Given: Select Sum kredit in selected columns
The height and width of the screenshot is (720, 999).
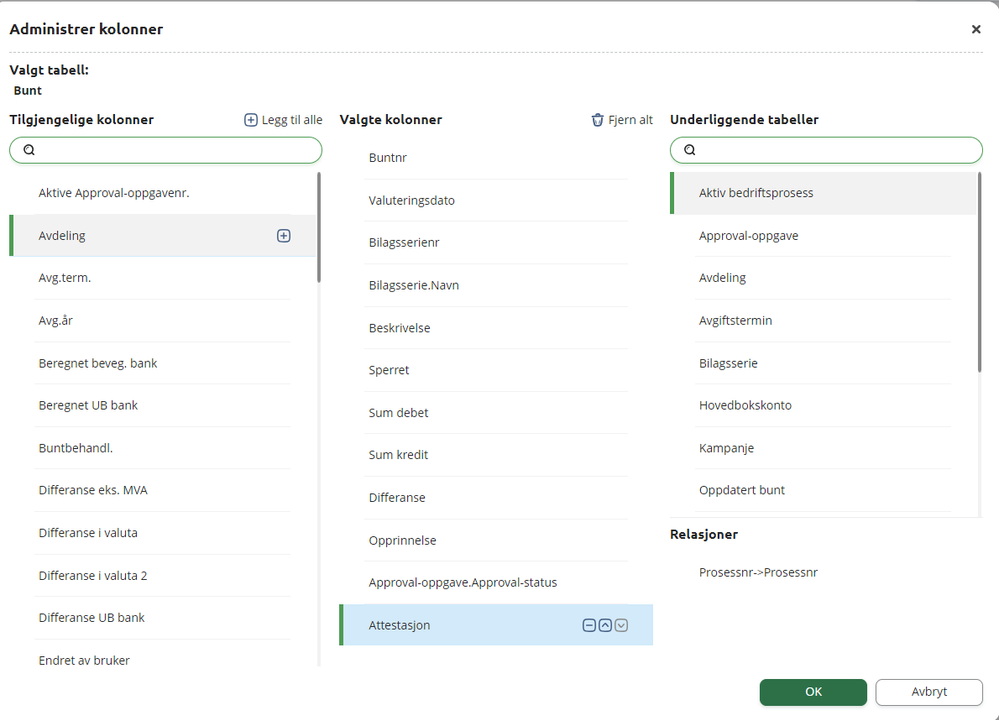Looking at the screenshot, I should click(x=496, y=455).
